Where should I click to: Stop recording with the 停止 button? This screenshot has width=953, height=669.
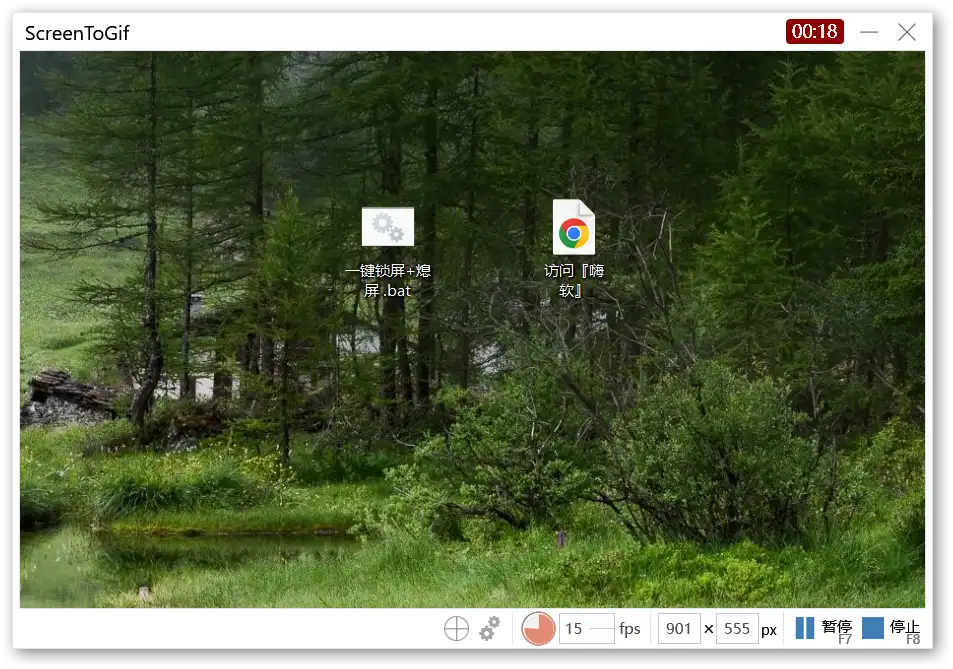891,629
